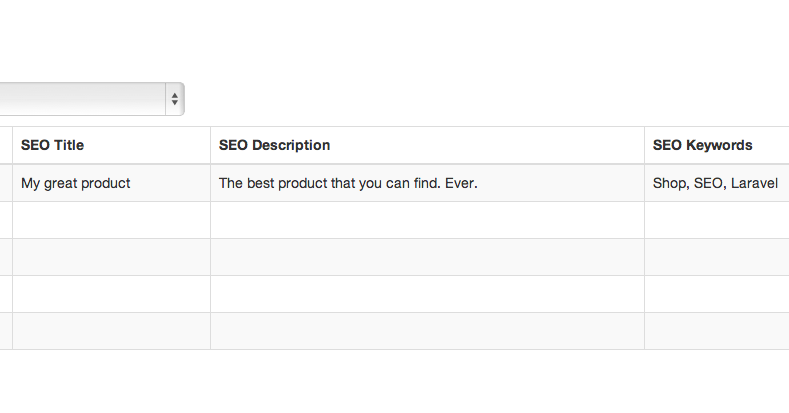Click empty SEO Description cell in second row
This screenshot has width=789, height=413.
427,220
